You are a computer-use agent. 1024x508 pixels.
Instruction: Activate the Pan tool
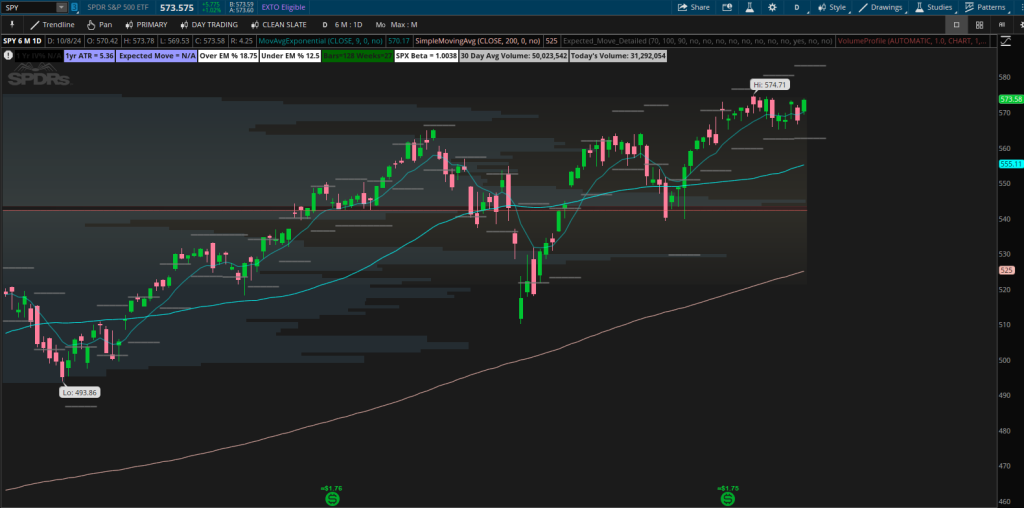[100, 24]
